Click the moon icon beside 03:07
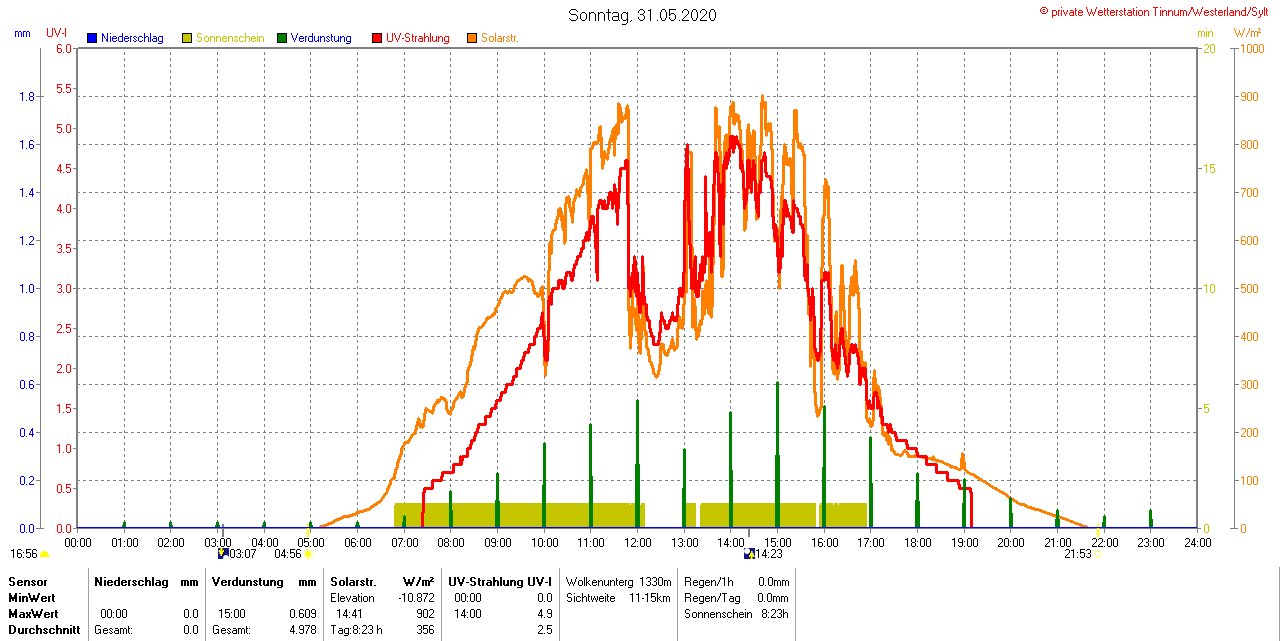The width and height of the screenshot is (1280, 641). pos(223,553)
